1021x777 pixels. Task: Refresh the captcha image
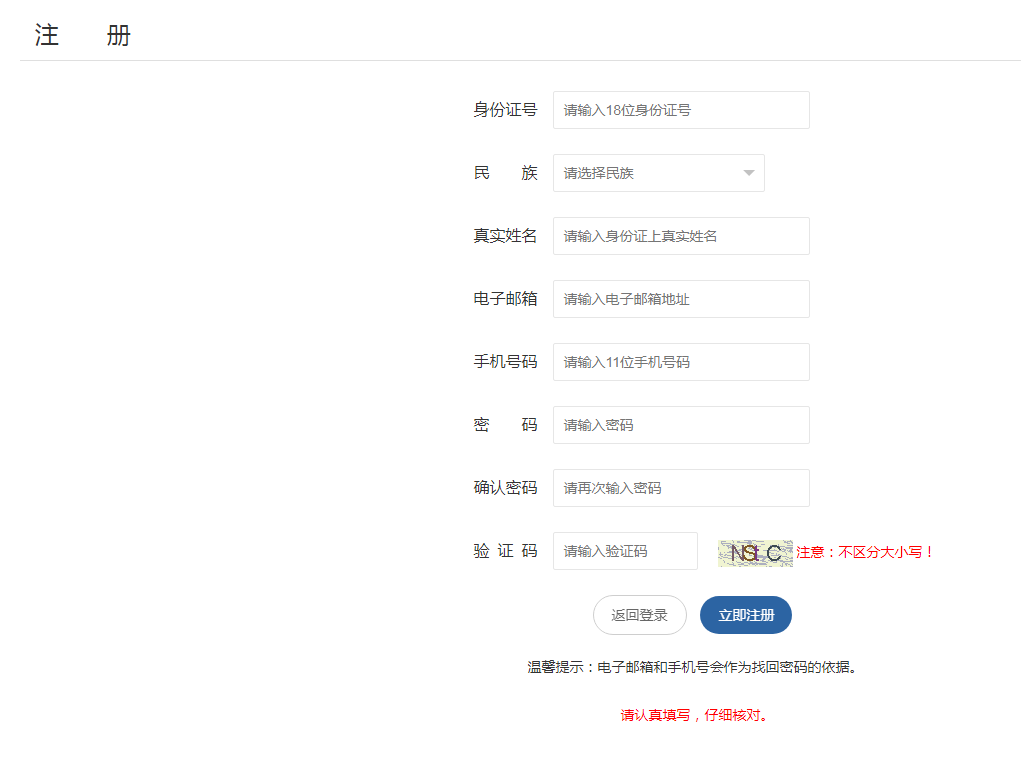coord(755,554)
